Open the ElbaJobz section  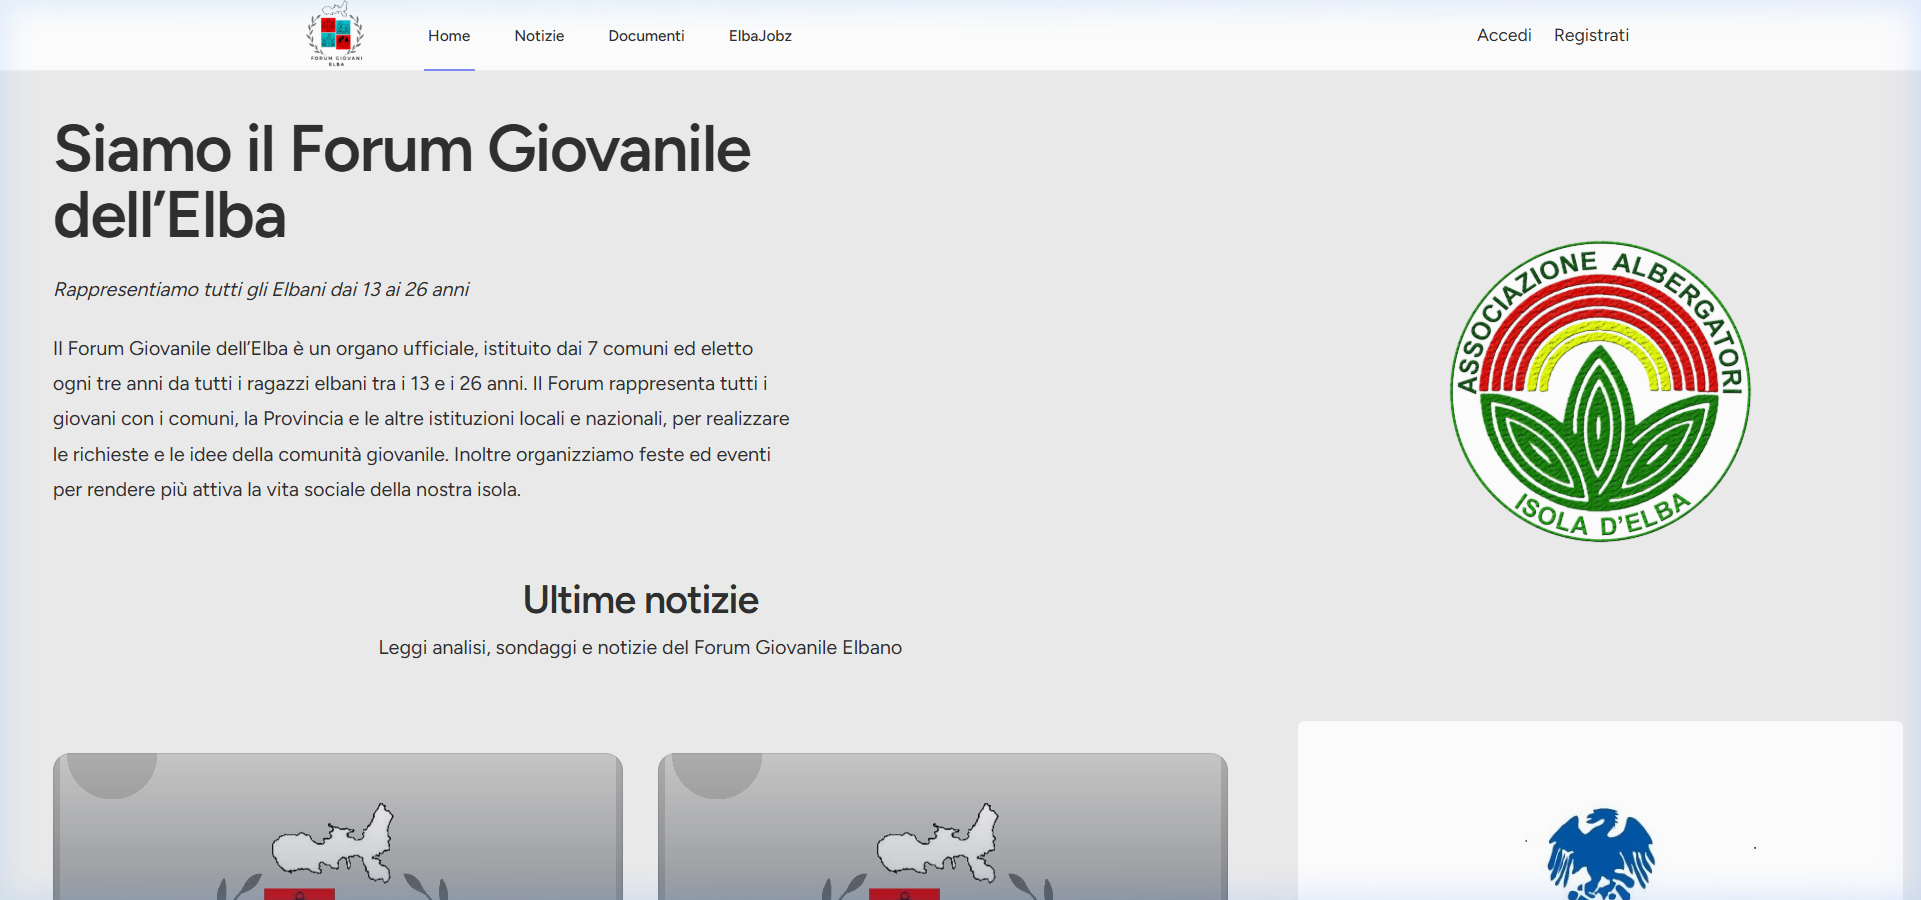point(760,35)
